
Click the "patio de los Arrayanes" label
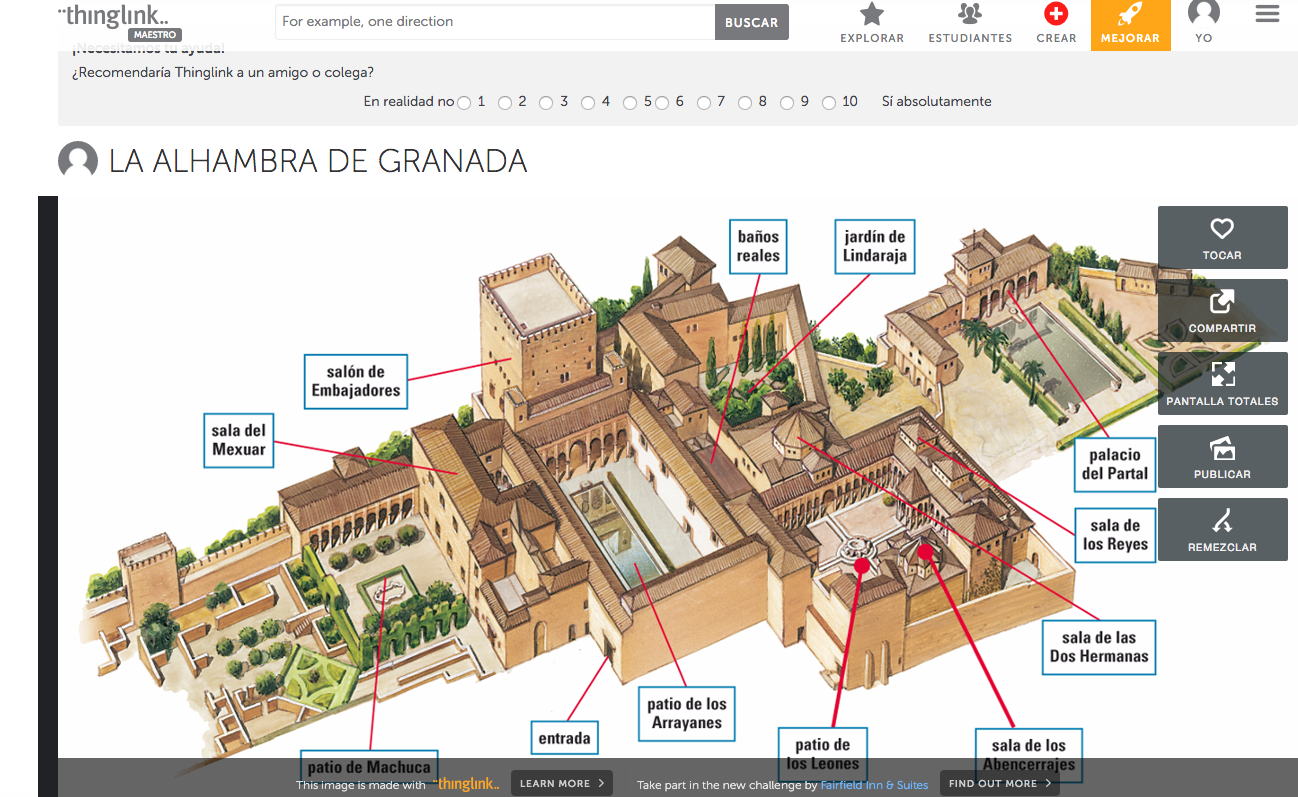tap(689, 713)
